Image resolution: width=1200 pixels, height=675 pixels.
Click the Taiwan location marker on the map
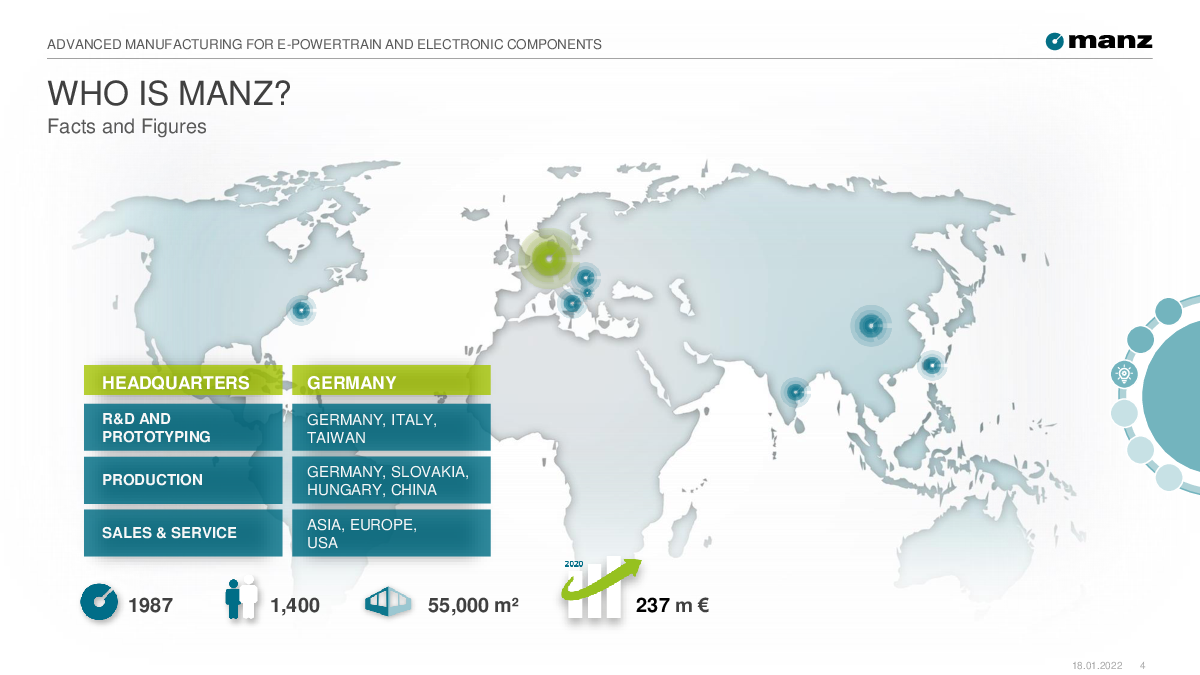931,365
